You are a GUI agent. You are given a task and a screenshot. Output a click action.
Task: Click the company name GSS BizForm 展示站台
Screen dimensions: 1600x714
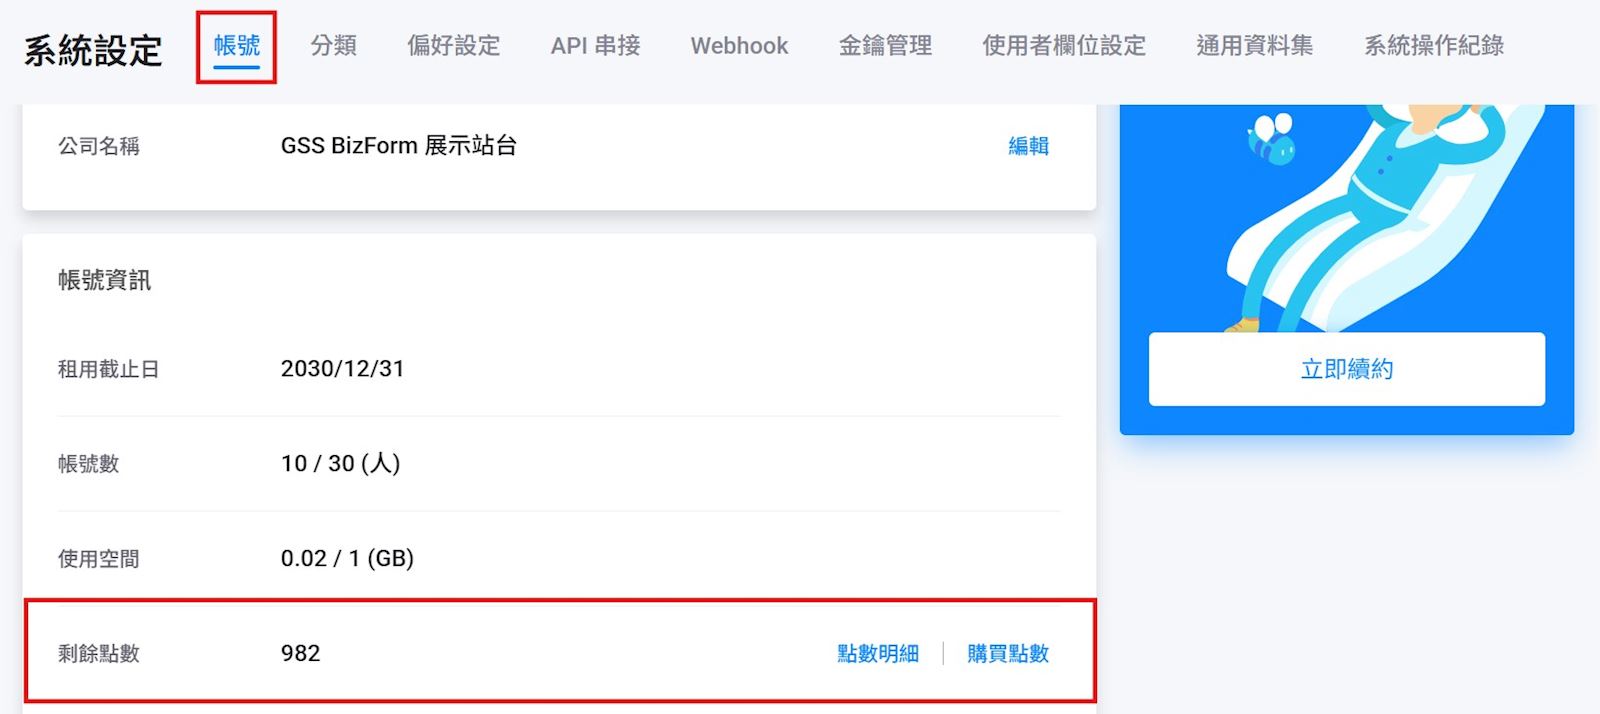coord(399,146)
